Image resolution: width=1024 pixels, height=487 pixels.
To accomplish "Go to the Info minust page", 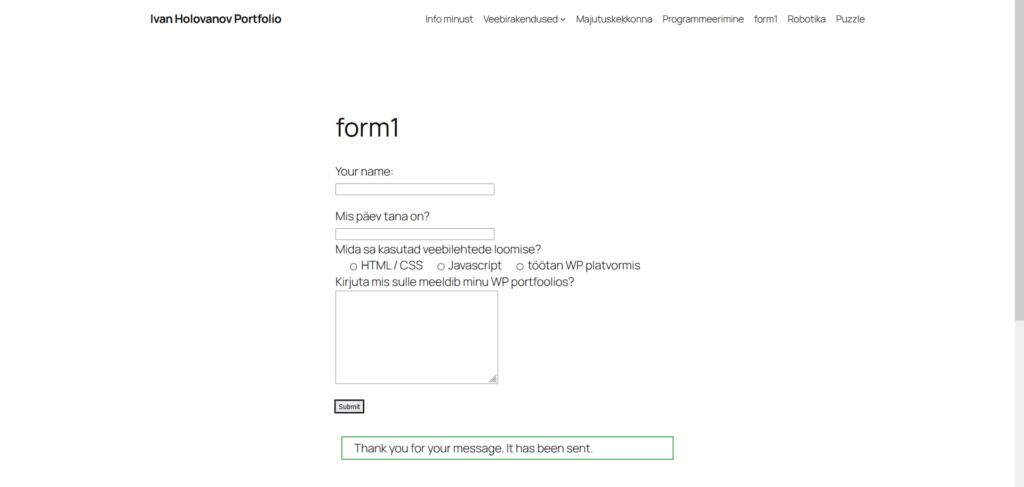I will 449,19.
